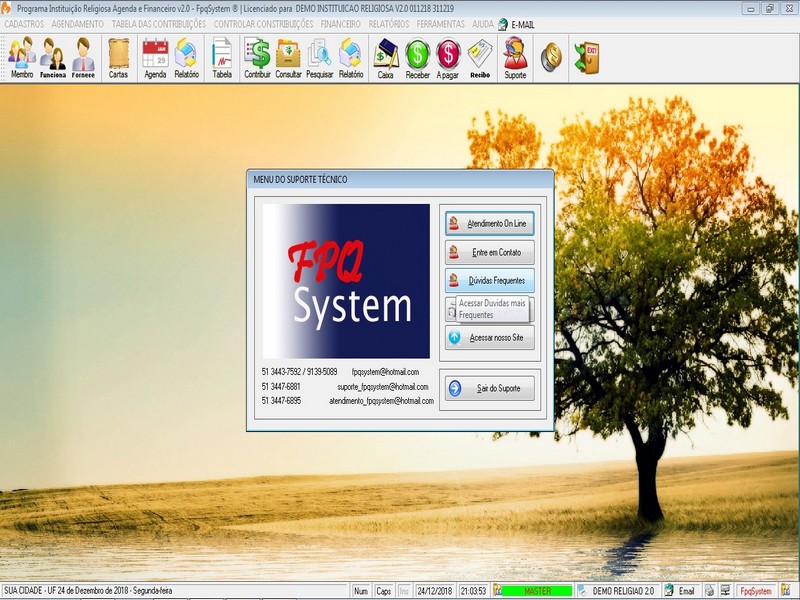Viewport: 800px width, 600px height.
Task: Click the icon left of MASTER in the status bar
Action: click(497, 590)
